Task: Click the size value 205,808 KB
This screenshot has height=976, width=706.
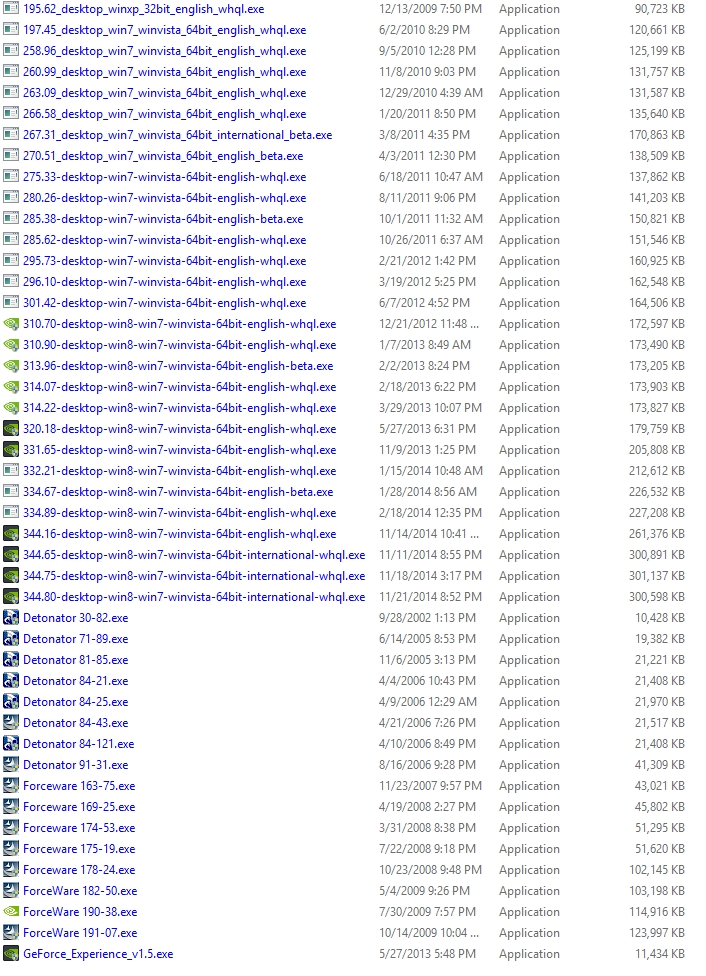Action: (656, 449)
